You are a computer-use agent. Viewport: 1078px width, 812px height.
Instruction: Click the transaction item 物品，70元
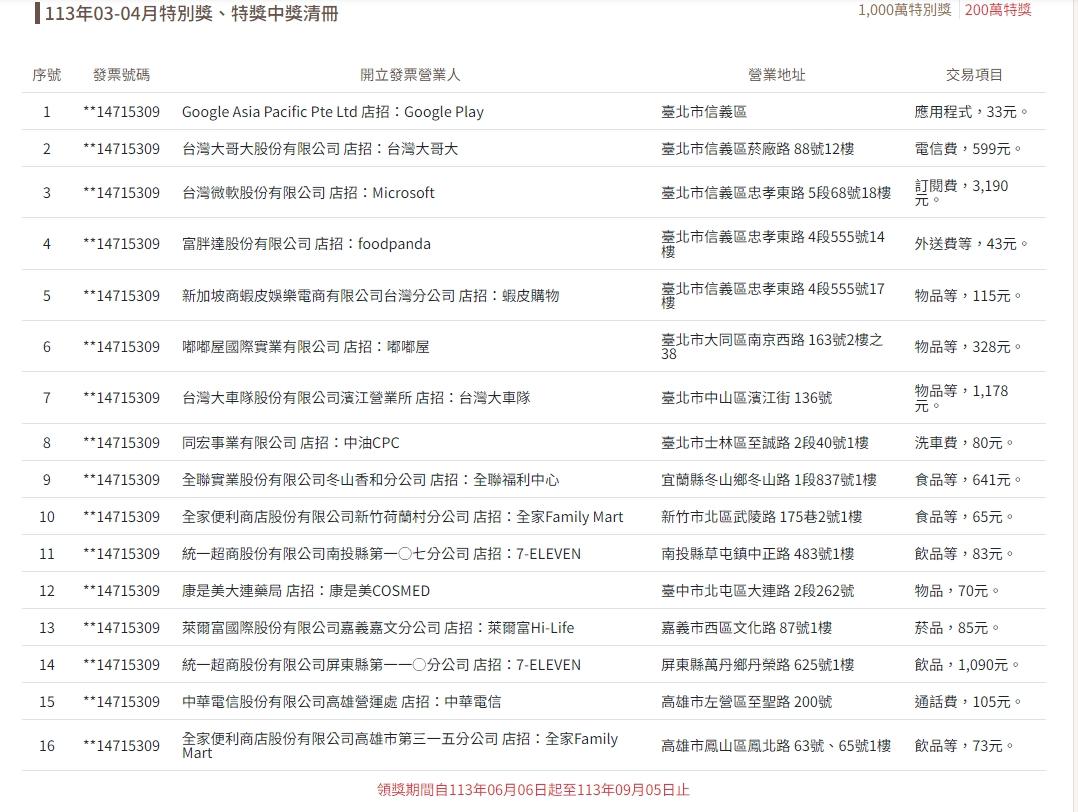click(x=957, y=591)
